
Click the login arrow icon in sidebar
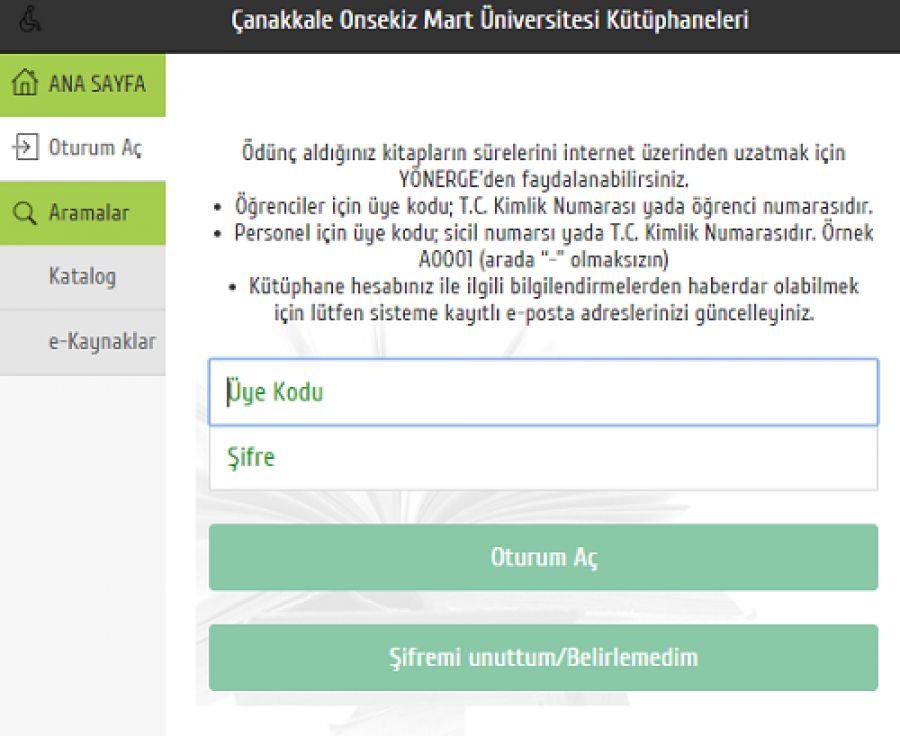[25, 147]
